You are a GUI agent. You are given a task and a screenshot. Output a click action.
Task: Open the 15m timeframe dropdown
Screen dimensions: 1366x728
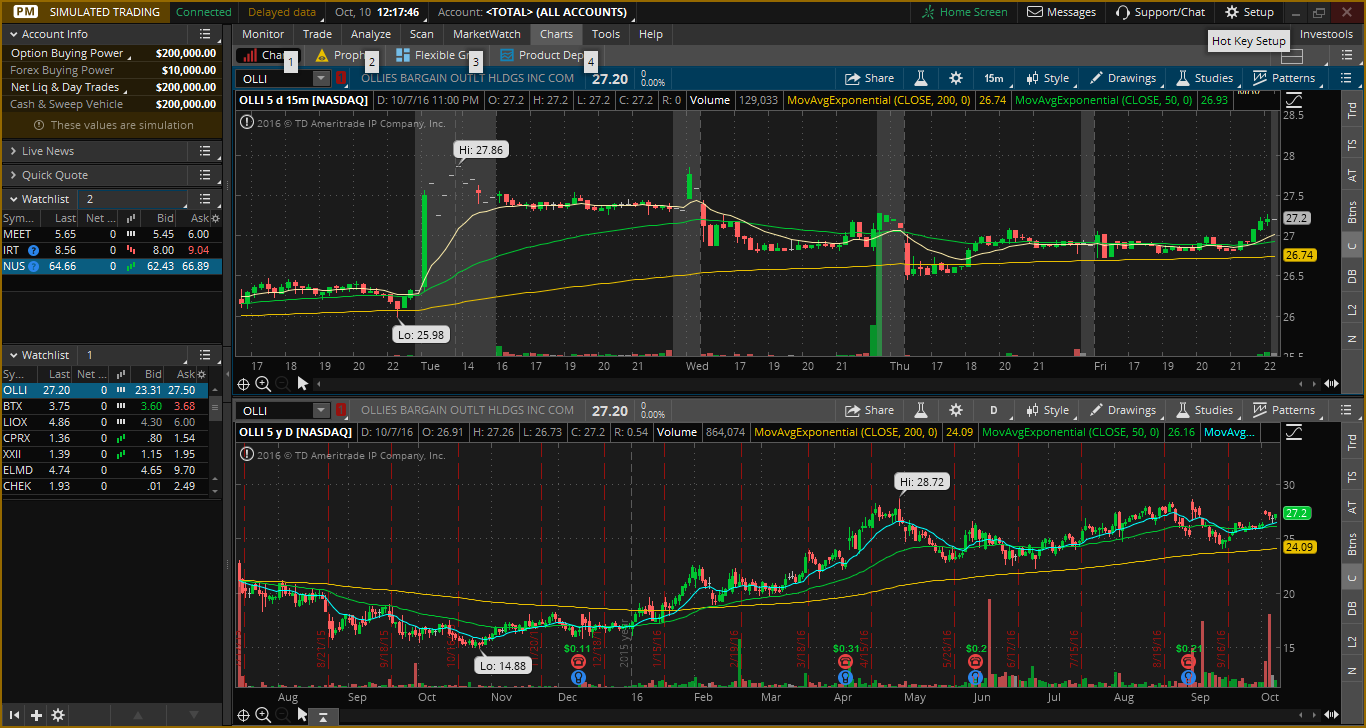pyautogui.click(x=993, y=78)
